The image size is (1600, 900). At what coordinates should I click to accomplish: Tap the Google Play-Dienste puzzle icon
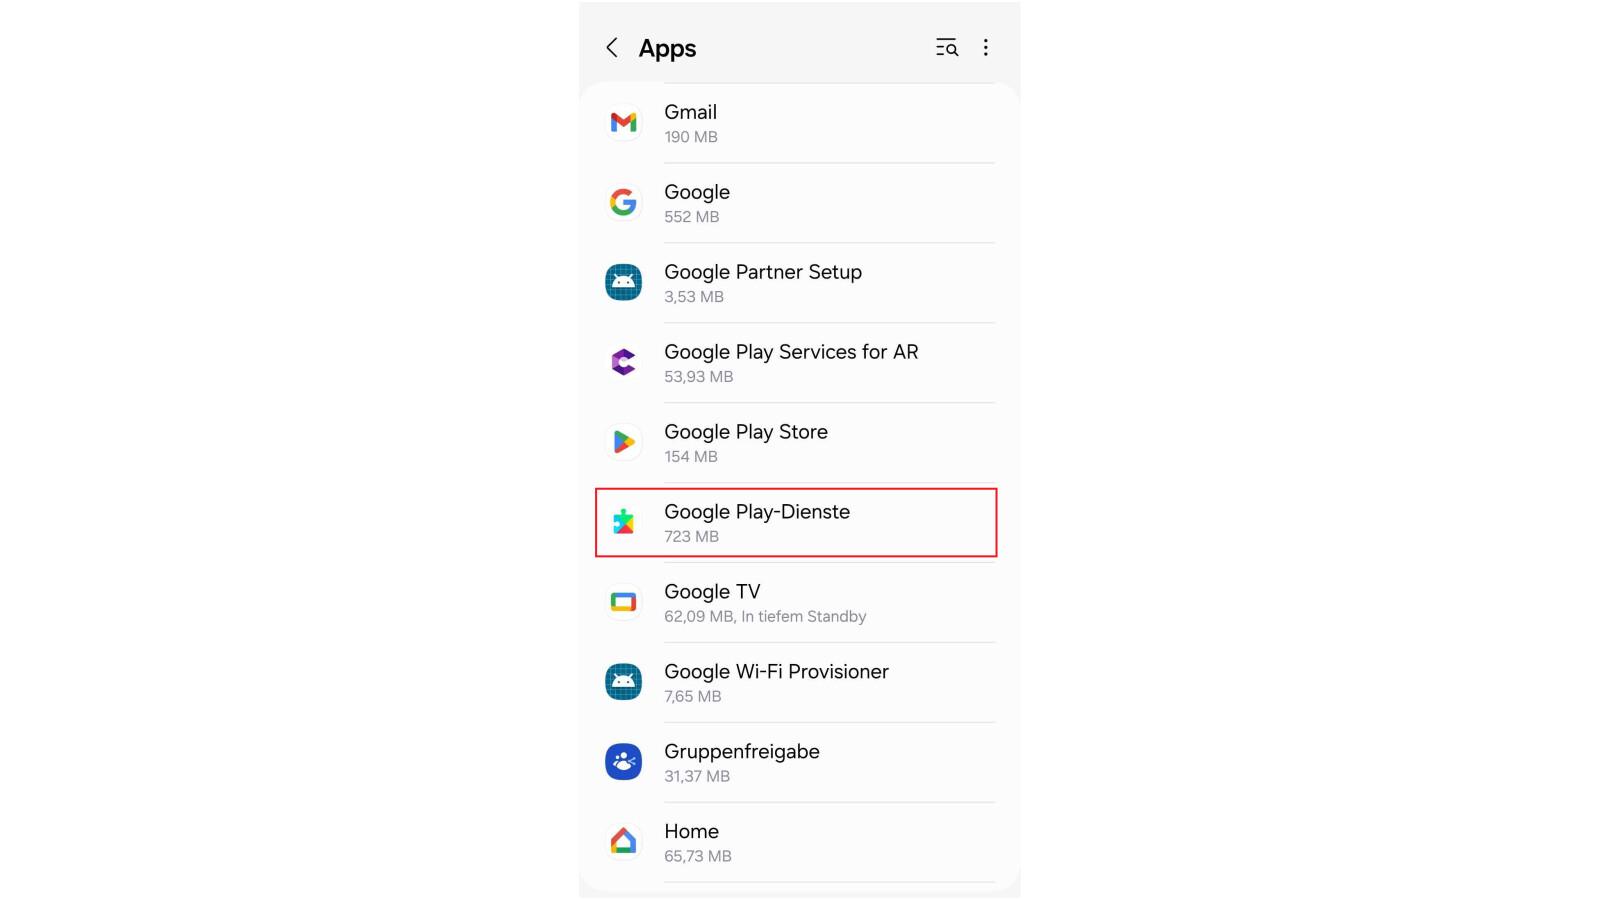(x=624, y=522)
